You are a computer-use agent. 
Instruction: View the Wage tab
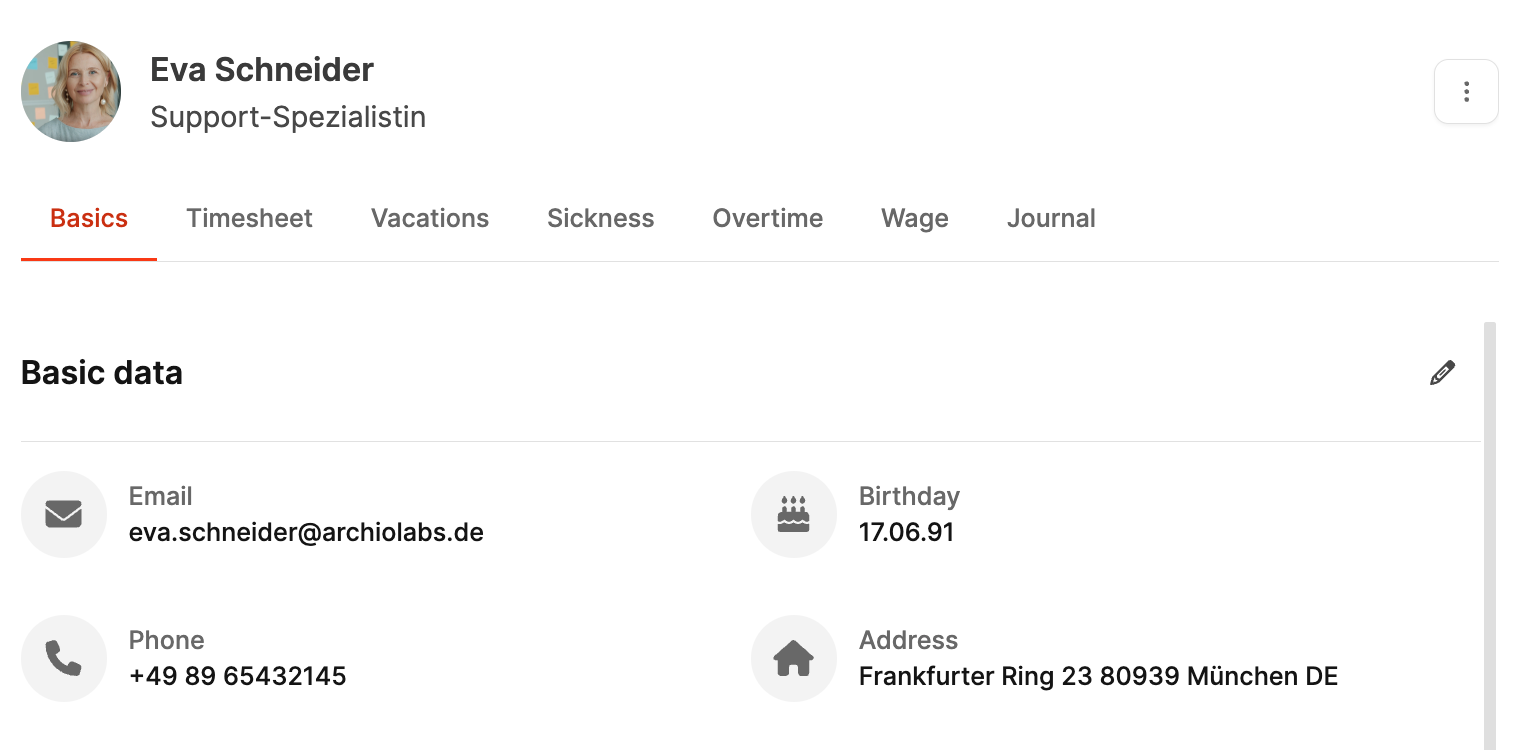click(x=915, y=218)
